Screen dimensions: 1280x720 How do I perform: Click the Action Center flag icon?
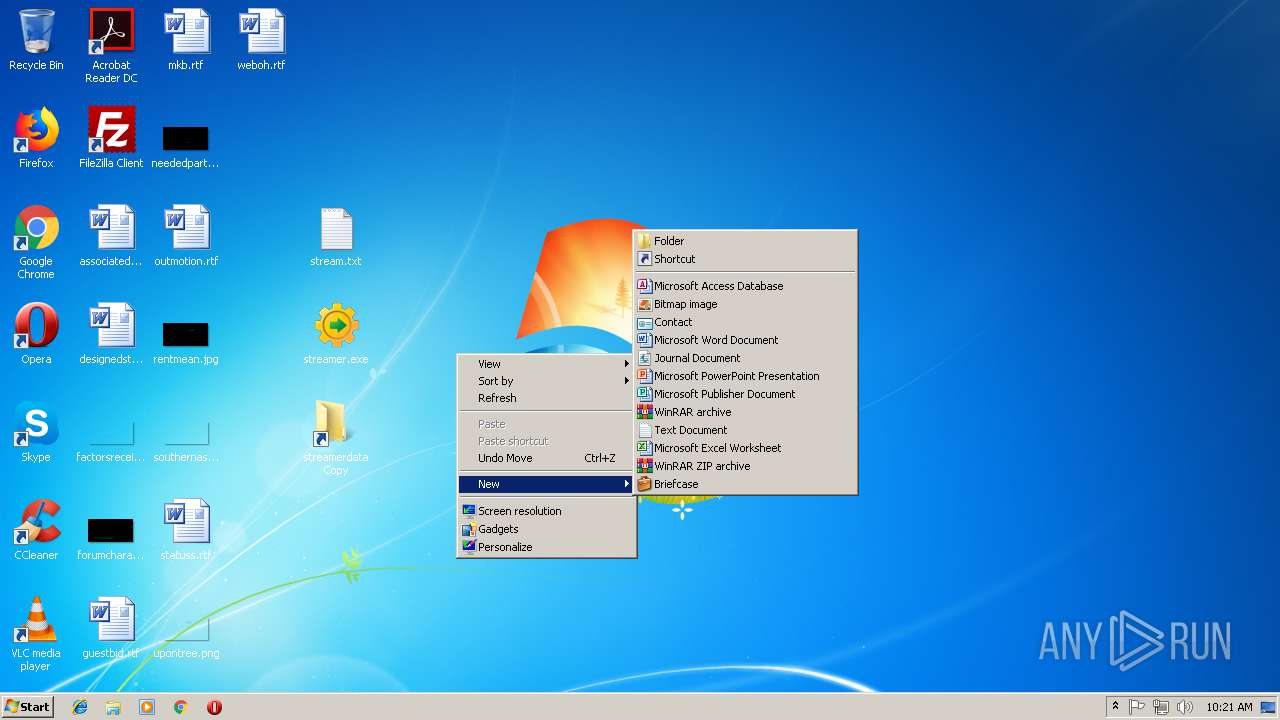1137,707
